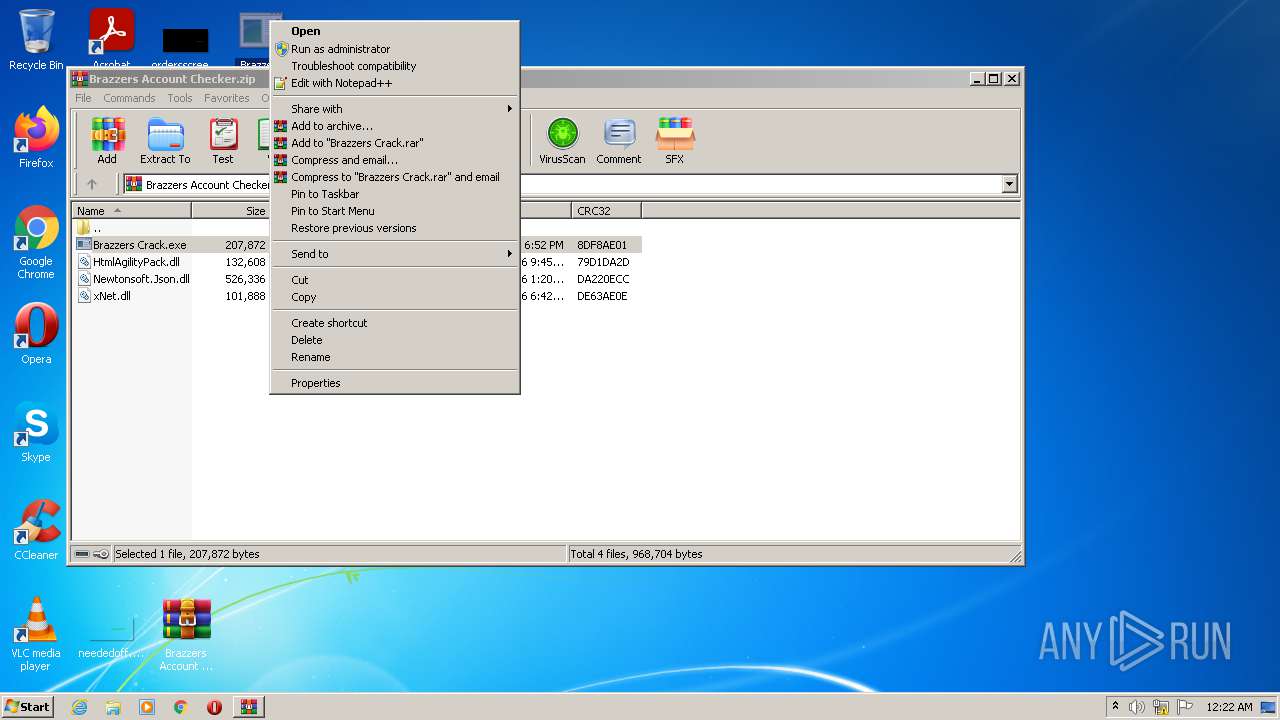Select the Google Chrome desktop icon
1280x720 pixels.
tap(36, 243)
